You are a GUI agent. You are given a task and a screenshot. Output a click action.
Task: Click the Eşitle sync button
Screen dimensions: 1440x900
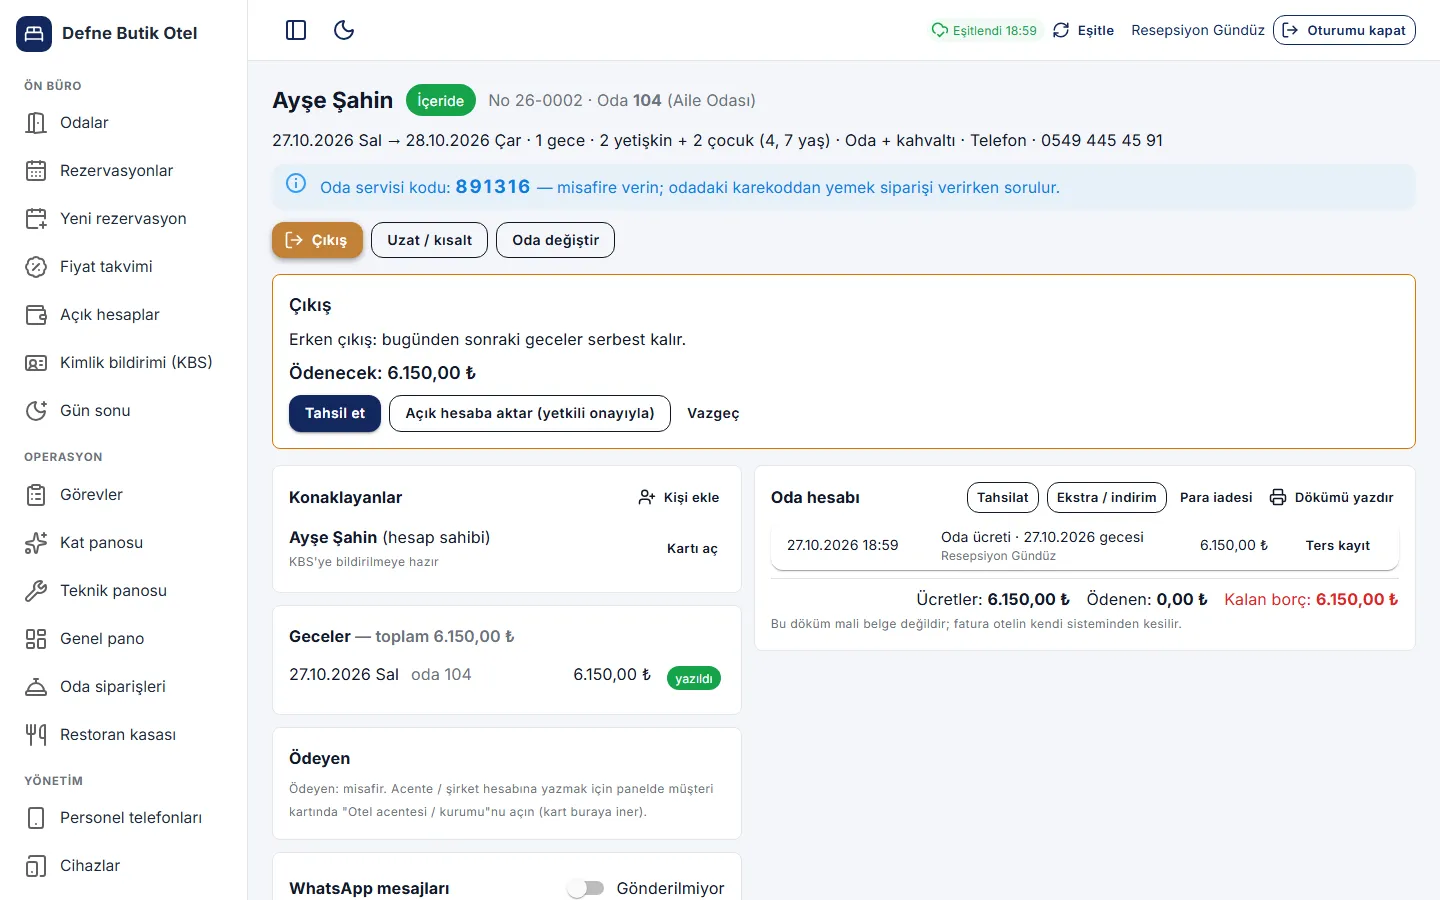1083,30
